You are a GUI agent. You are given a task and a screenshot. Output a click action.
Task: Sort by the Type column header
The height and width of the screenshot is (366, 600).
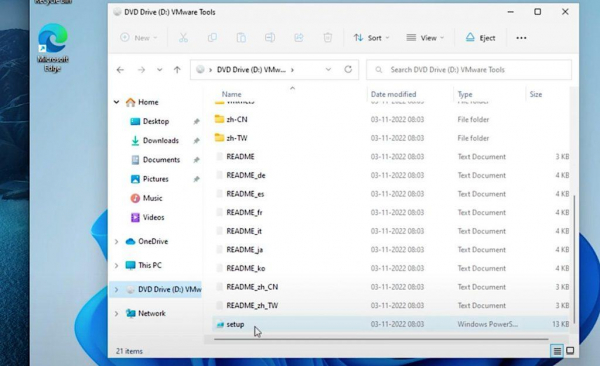coord(465,94)
